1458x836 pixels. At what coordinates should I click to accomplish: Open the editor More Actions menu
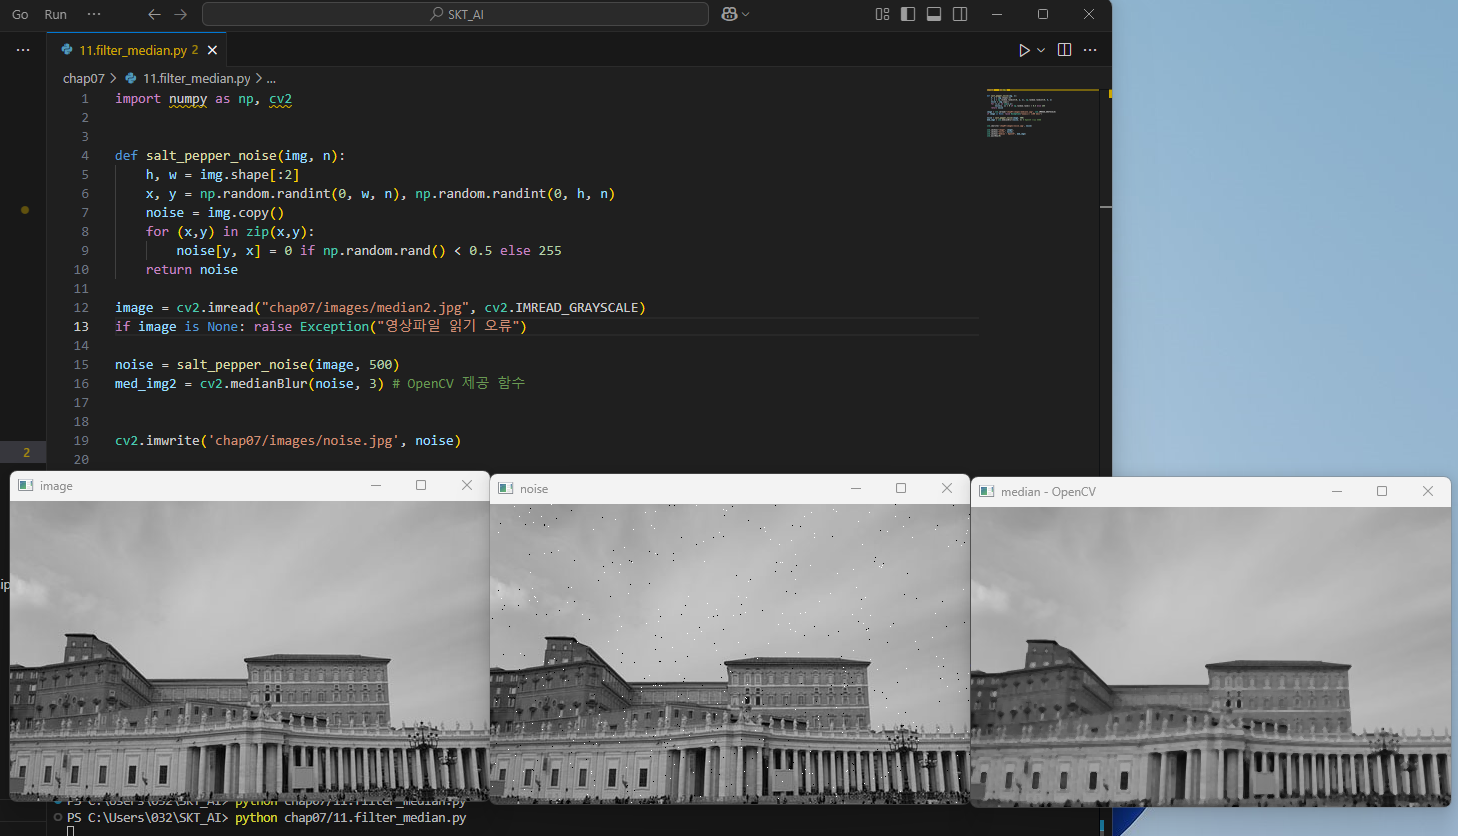click(x=1090, y=50)
